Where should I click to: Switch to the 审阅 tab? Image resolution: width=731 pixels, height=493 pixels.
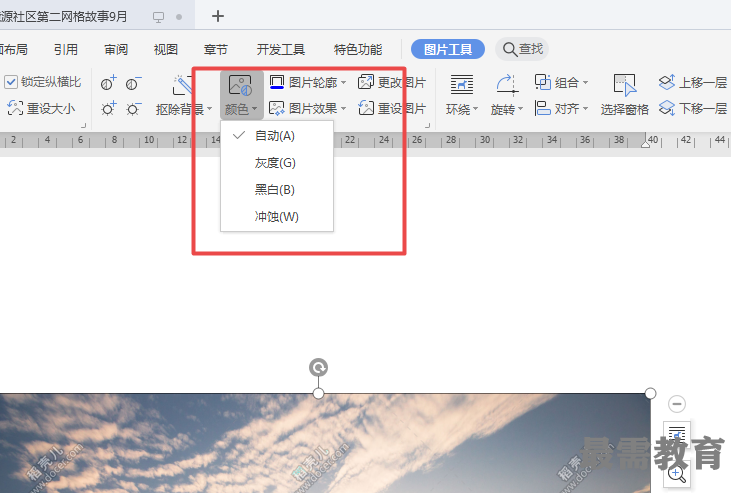click(x=116, y=49)
